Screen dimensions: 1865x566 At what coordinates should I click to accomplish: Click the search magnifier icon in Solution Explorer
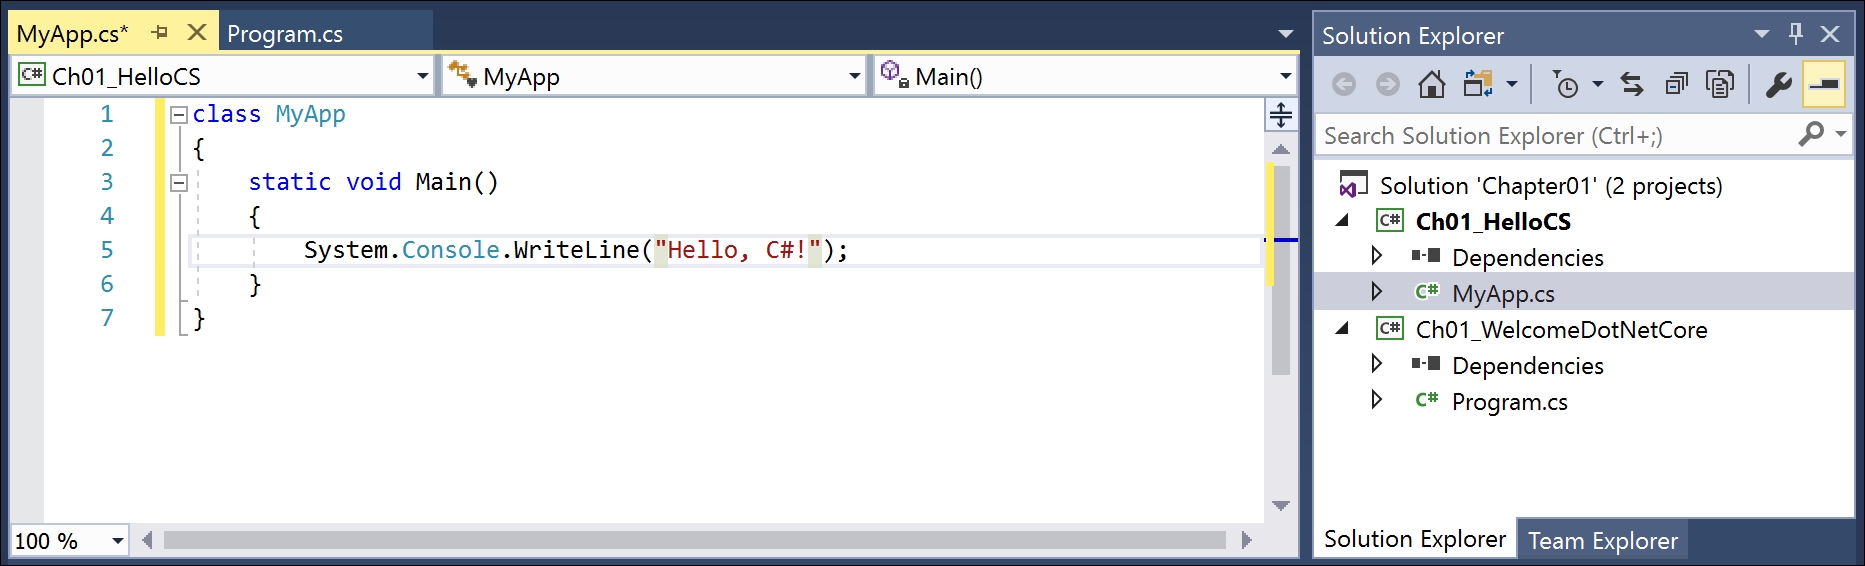tap(1811, 134)
